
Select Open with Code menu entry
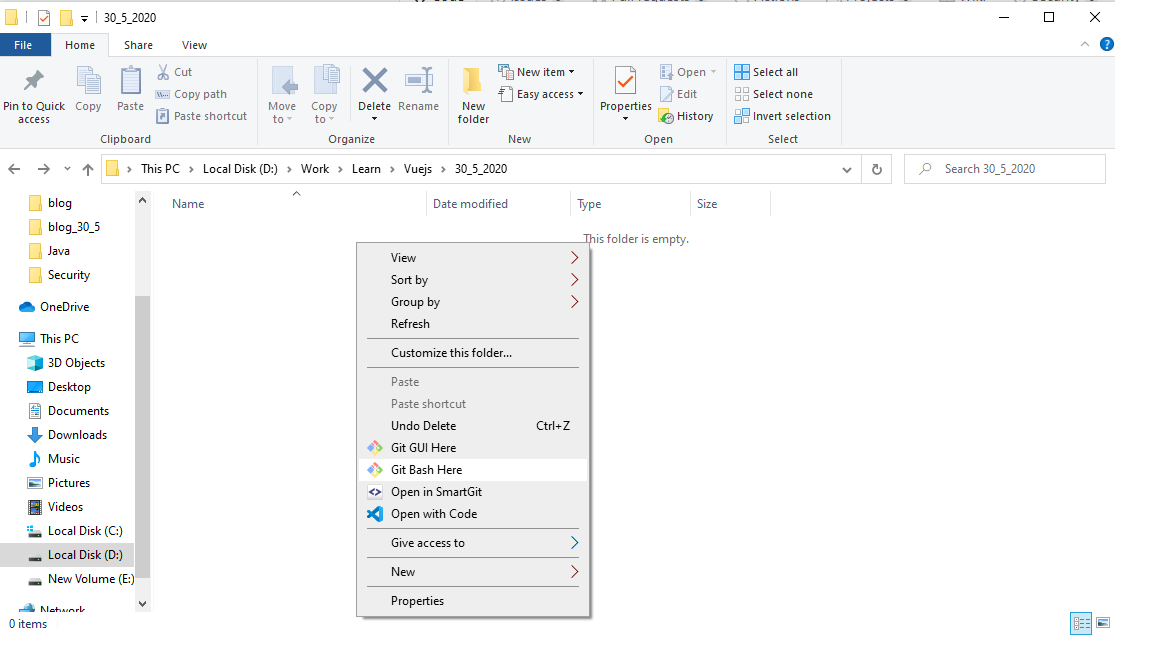click(x=433, y=514)
